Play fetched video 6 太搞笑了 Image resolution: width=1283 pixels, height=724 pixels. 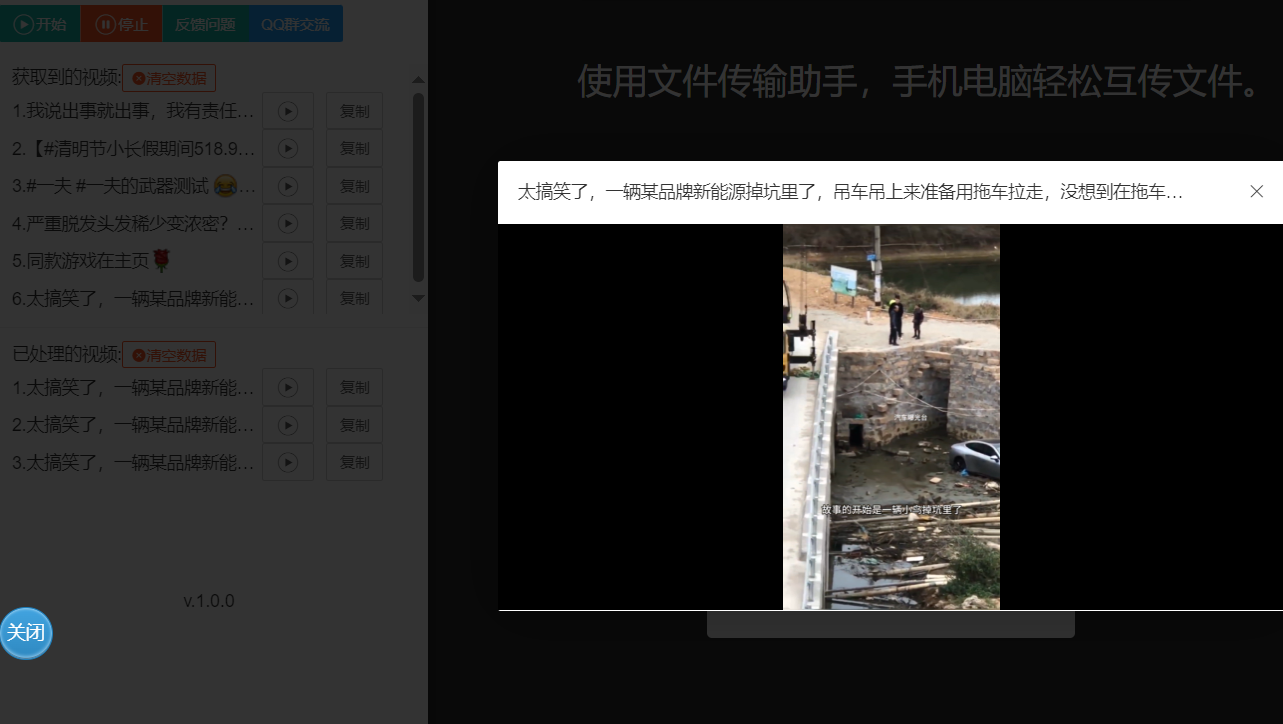[288, 297]
